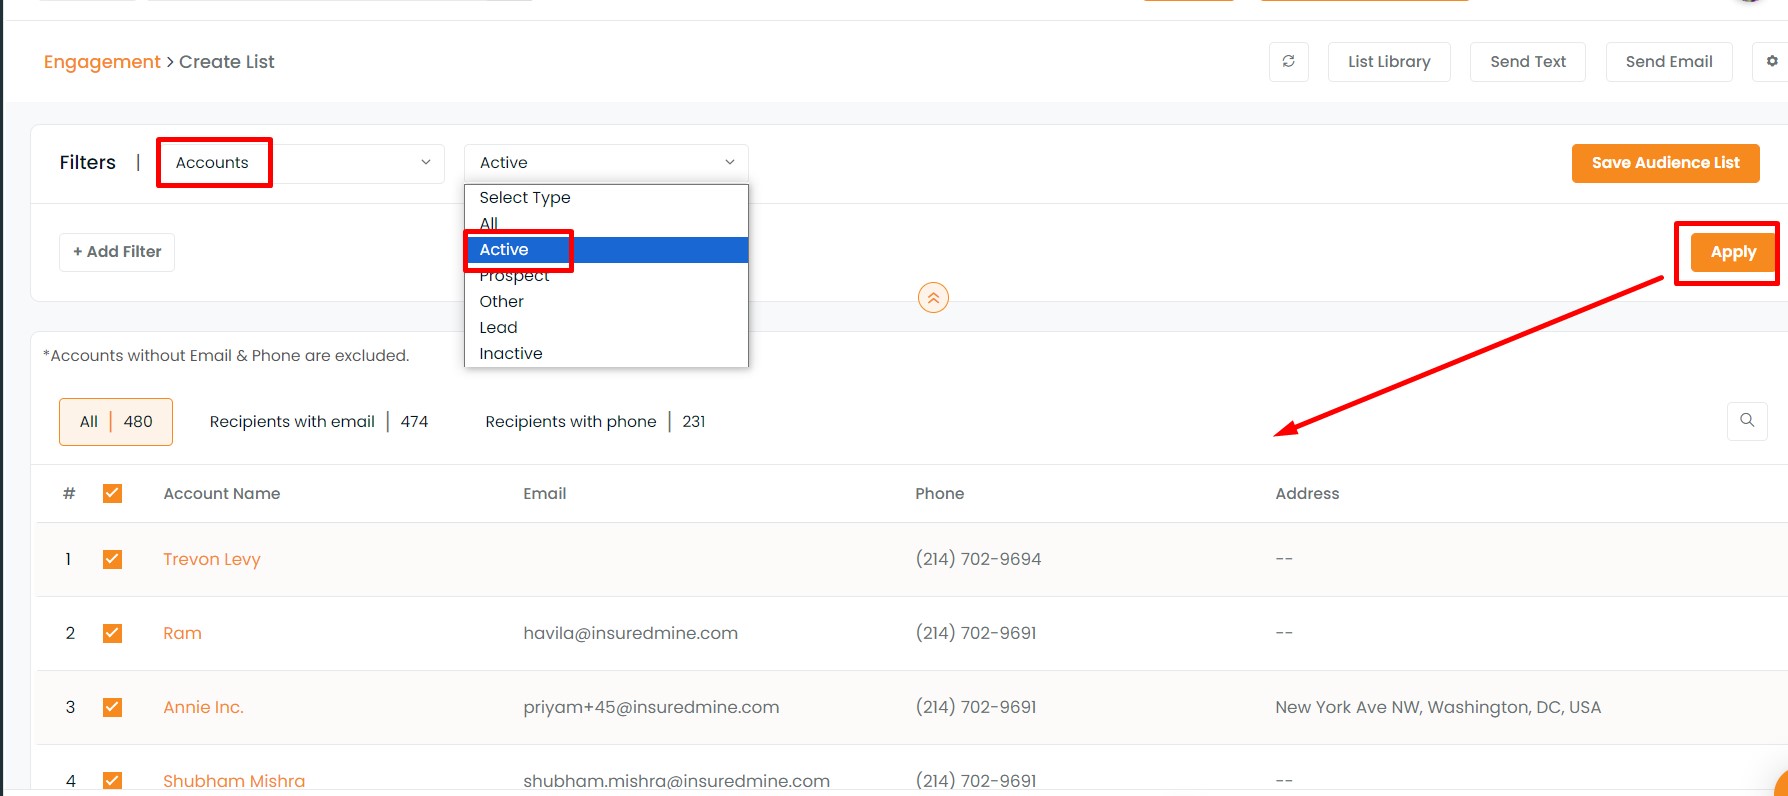Uncheck the Ram row checkbox
Viewport: 1788px width, 796px height.
pos(112,633)
